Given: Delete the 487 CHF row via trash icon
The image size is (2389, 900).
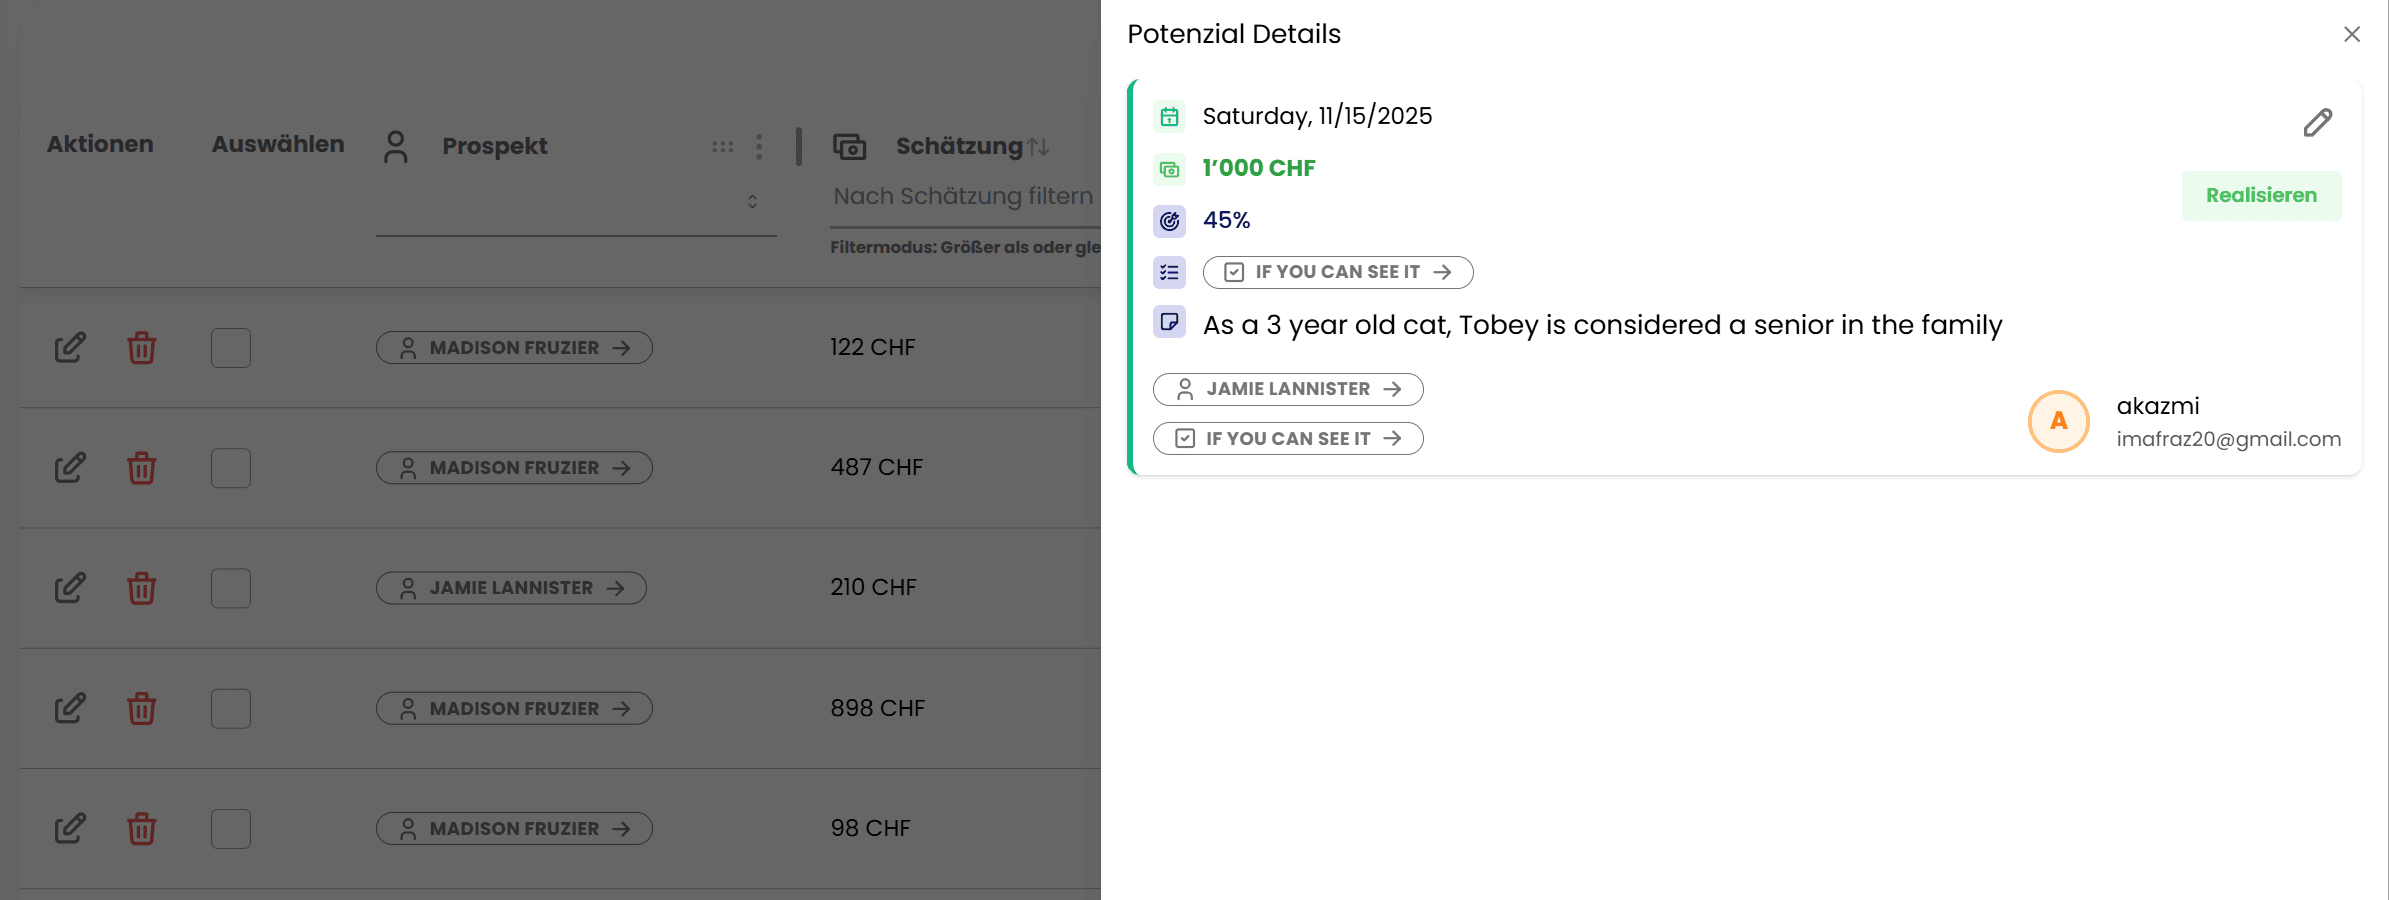Looking at the screenshot, I should tap(142, 468).
